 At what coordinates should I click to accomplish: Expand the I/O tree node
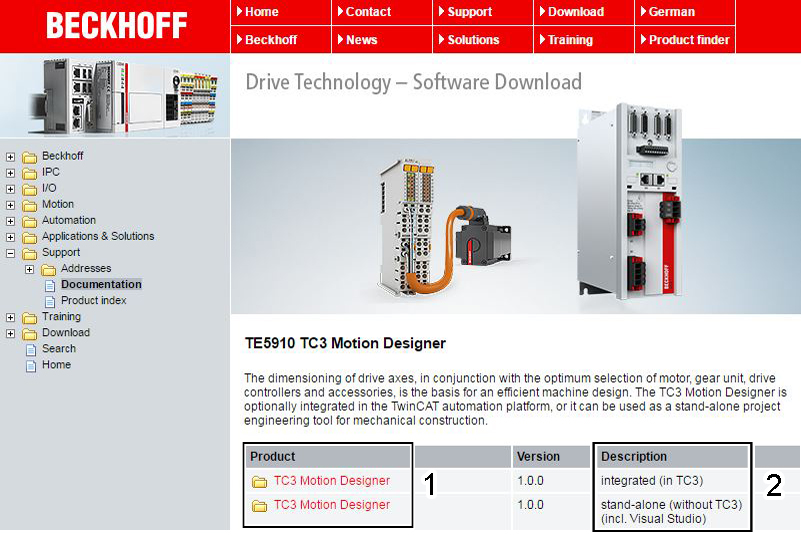tap(10, 189)
